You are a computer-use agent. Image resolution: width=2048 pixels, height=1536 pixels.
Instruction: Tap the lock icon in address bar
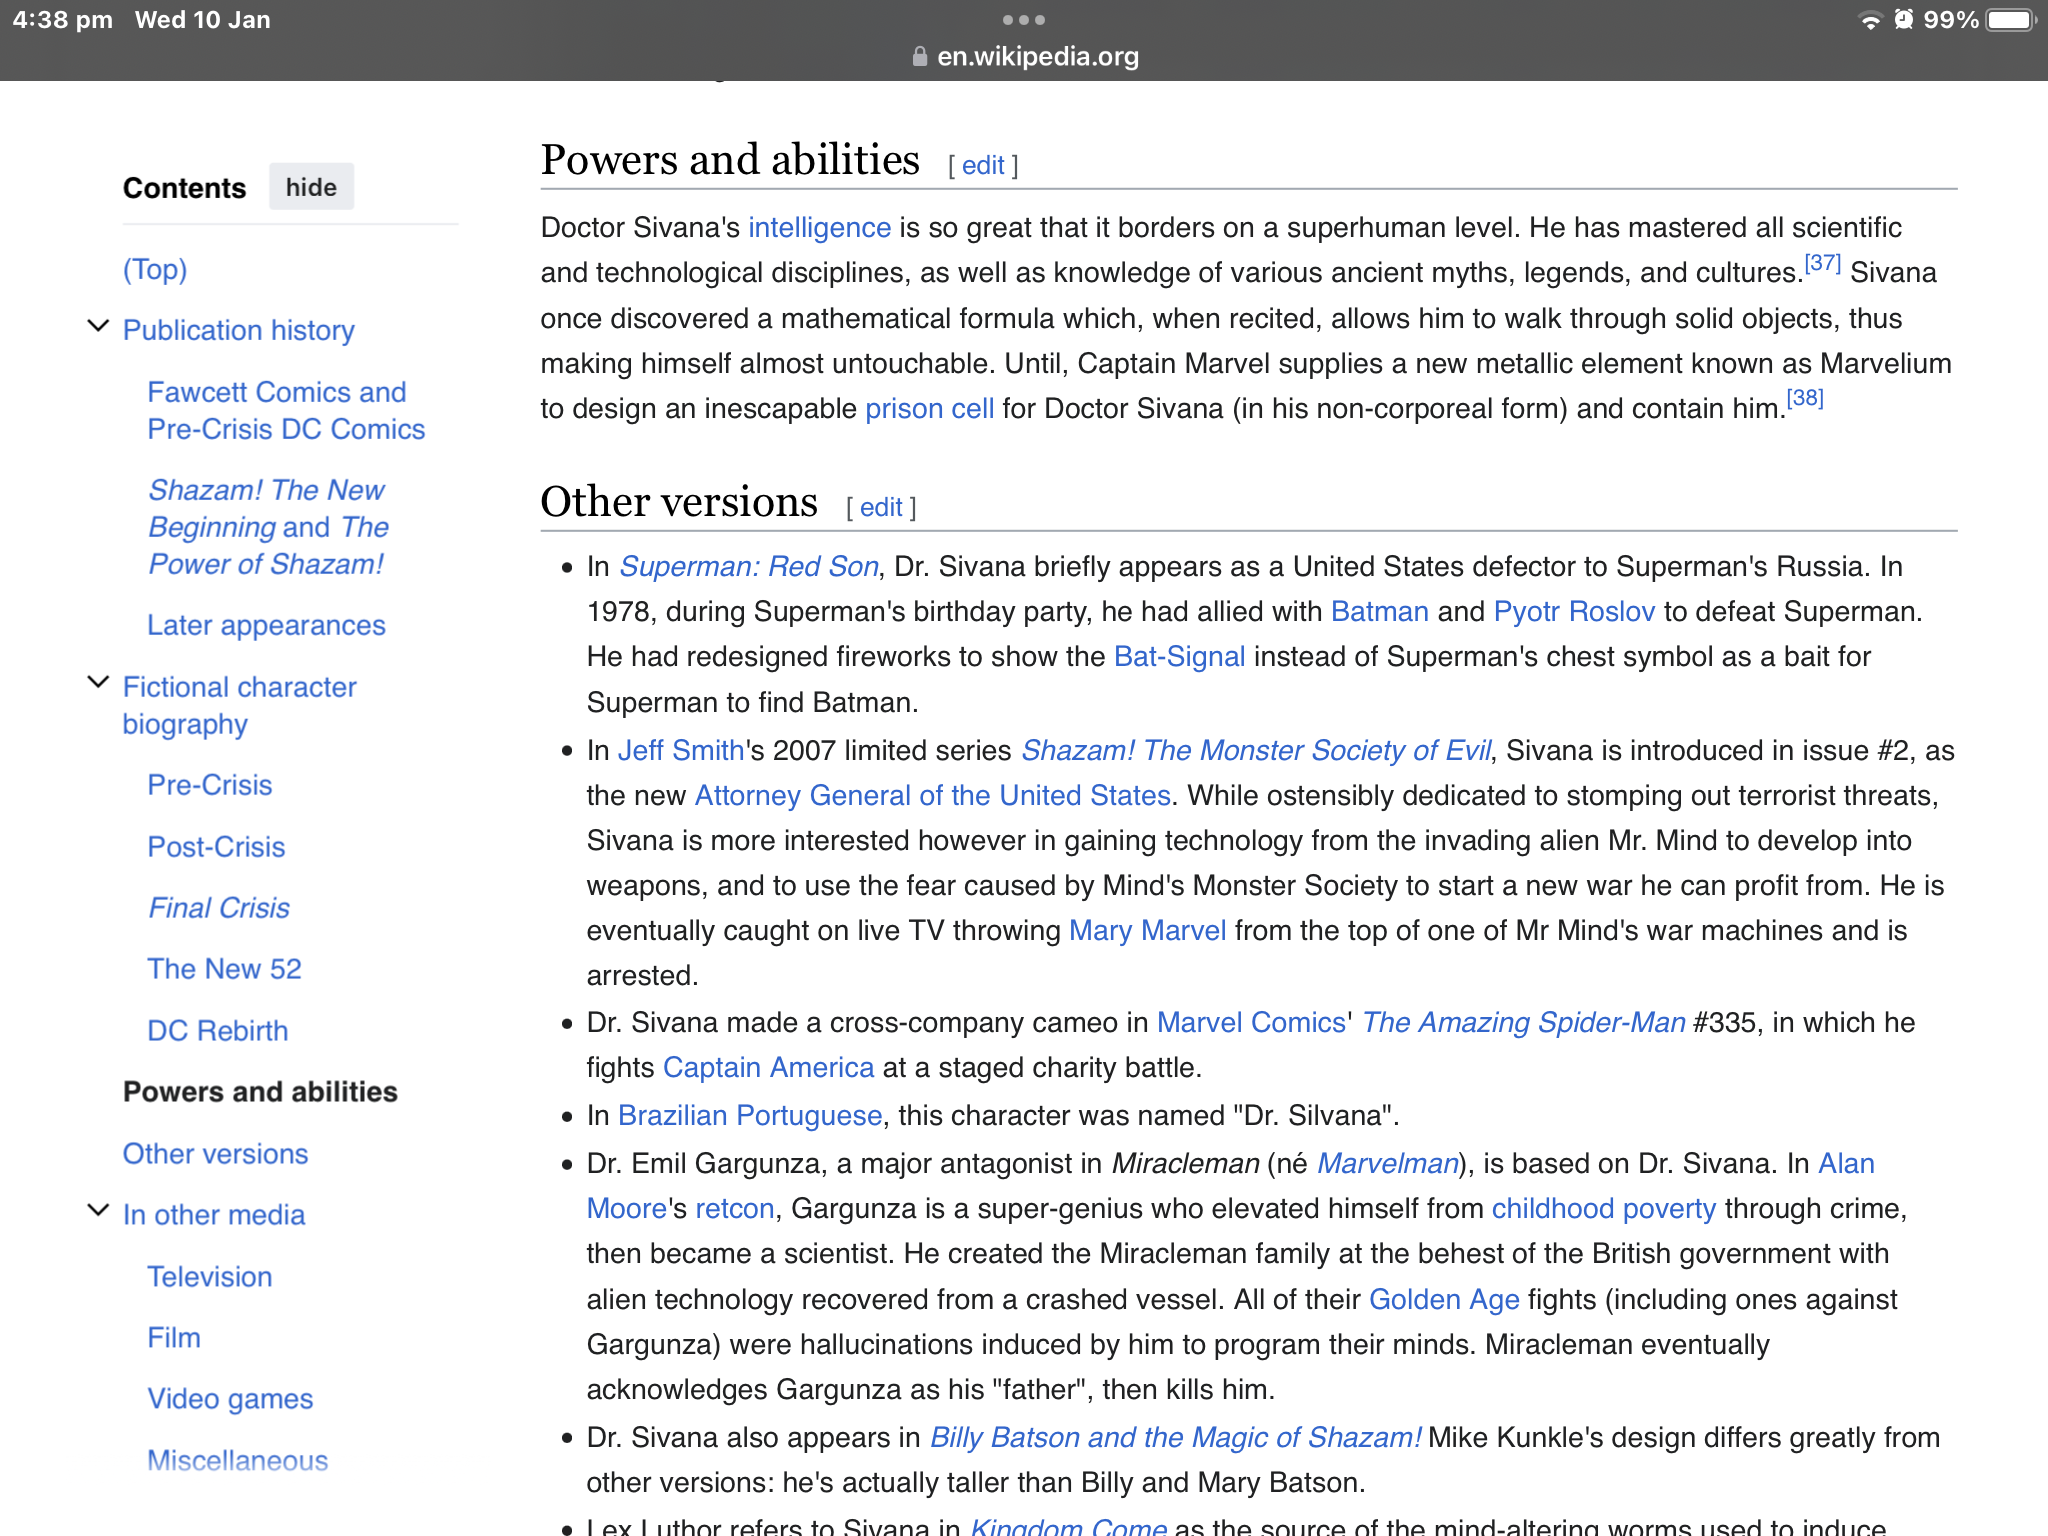919,57
